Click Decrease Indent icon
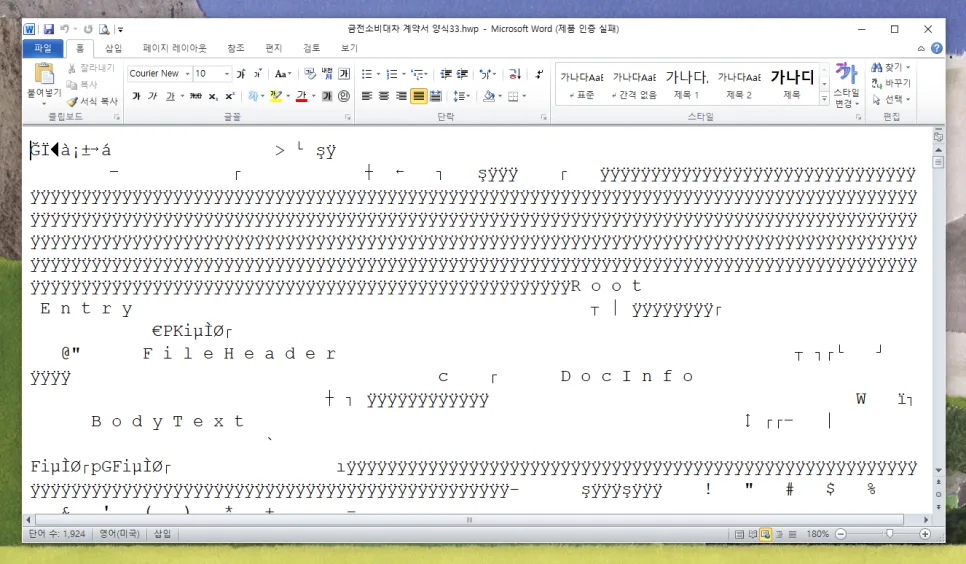Viewport: 966px width, 564px height. coord(445,74)
